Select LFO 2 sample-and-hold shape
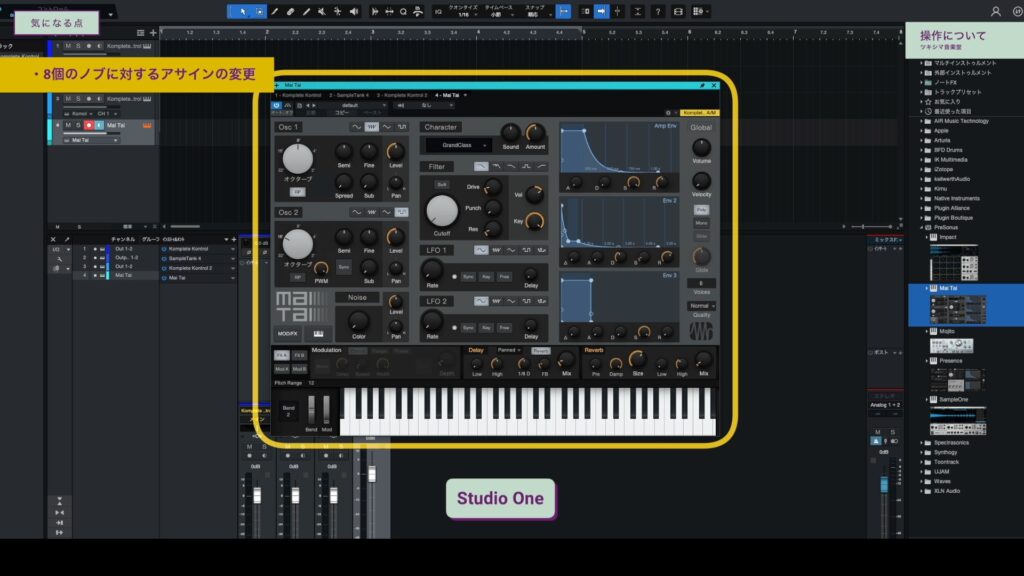Viewport: 1024px width, 576px height. [541, 301]
